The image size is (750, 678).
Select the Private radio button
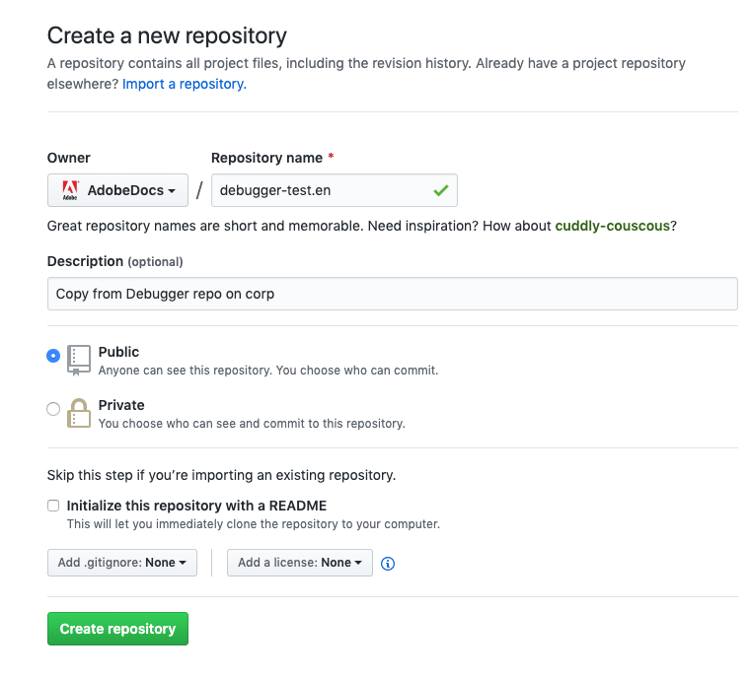tap(53, 408)
